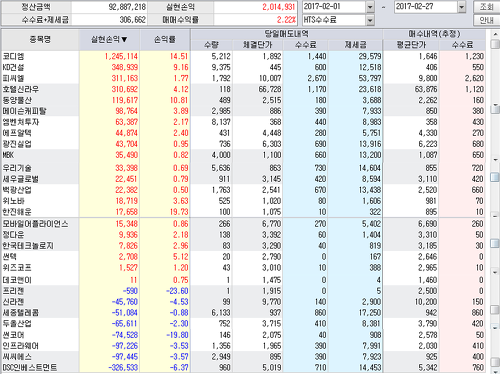Viewport: 500px width, 374px height.
Task: Select the 벽광산업 stock row
Action: coord(243,190)
